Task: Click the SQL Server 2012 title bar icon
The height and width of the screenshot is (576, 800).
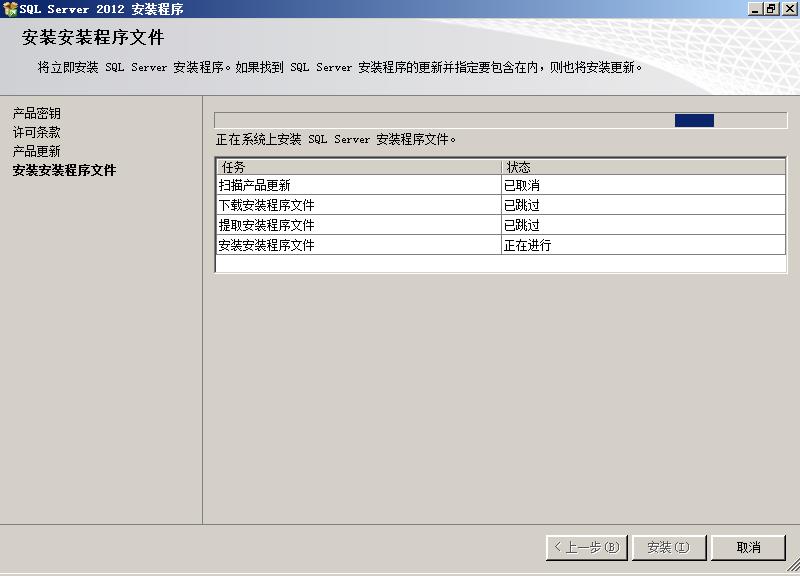Action: tap(9, 9)
